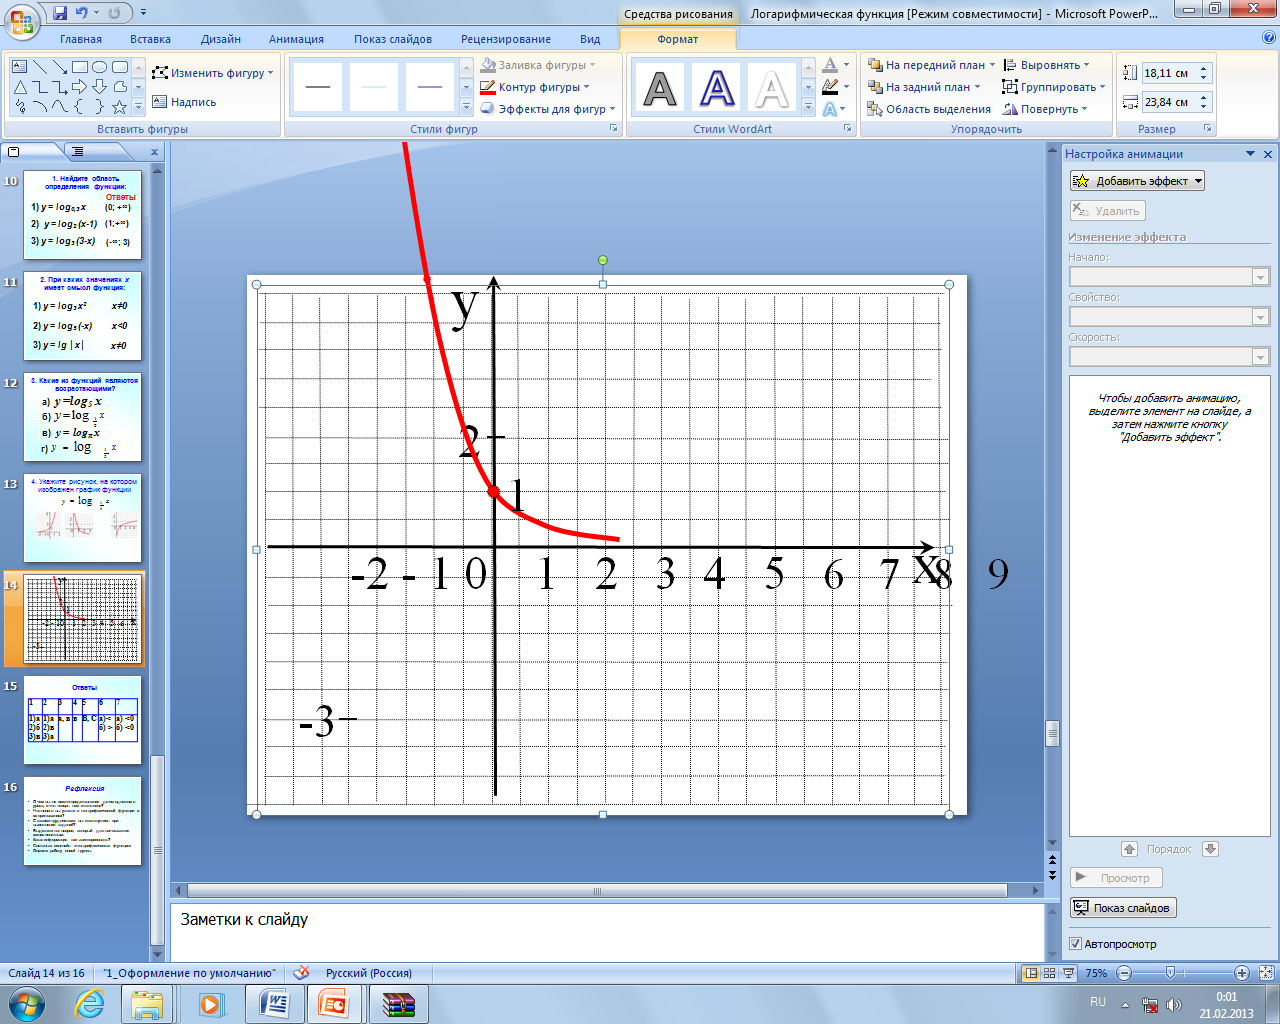Click the Rotate (Повернуть) icon
Viewport: 1280px width, 1024px height.
[1011, 109]
